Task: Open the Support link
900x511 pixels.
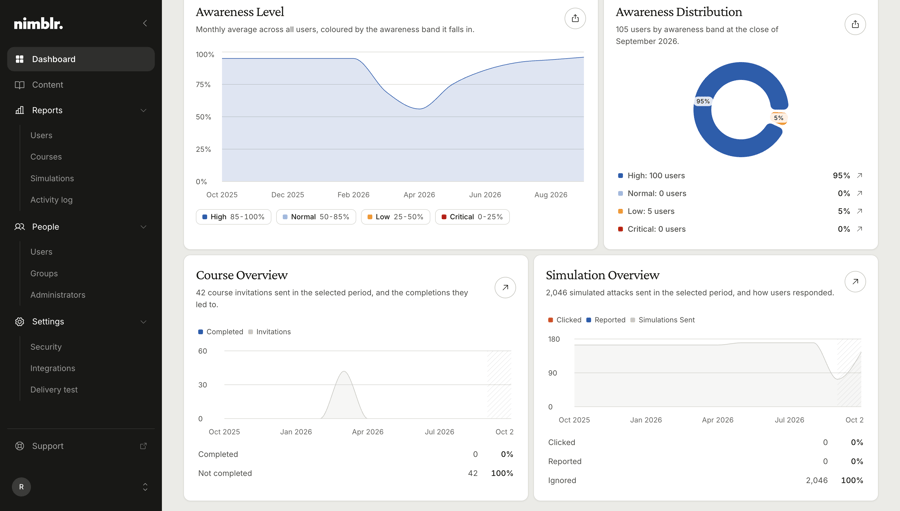Action: pos(81,446)
